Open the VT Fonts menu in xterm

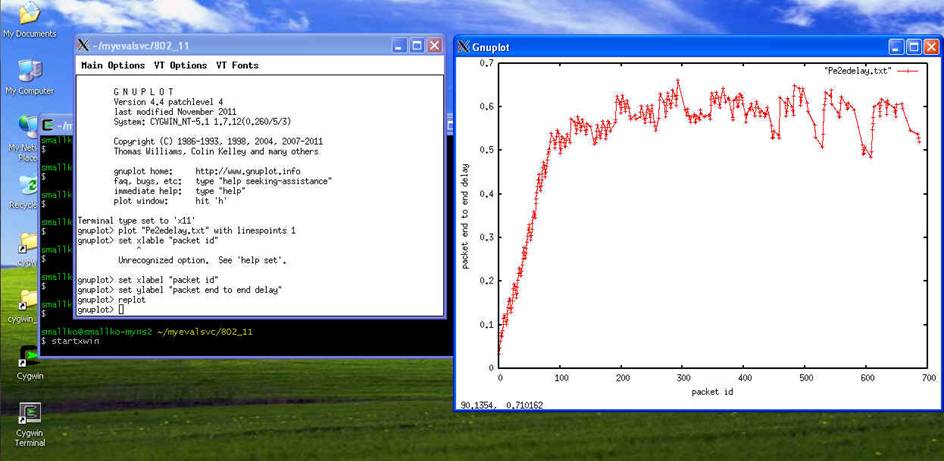click(x=237, y=65)
